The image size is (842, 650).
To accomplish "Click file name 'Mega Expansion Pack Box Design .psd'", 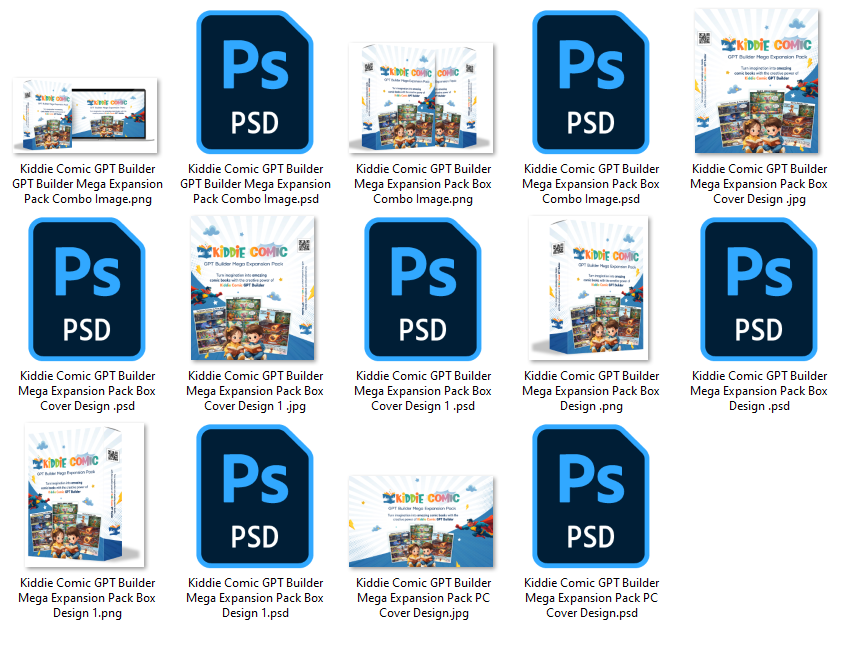I will pyautogui.click(x=759, y=391).
